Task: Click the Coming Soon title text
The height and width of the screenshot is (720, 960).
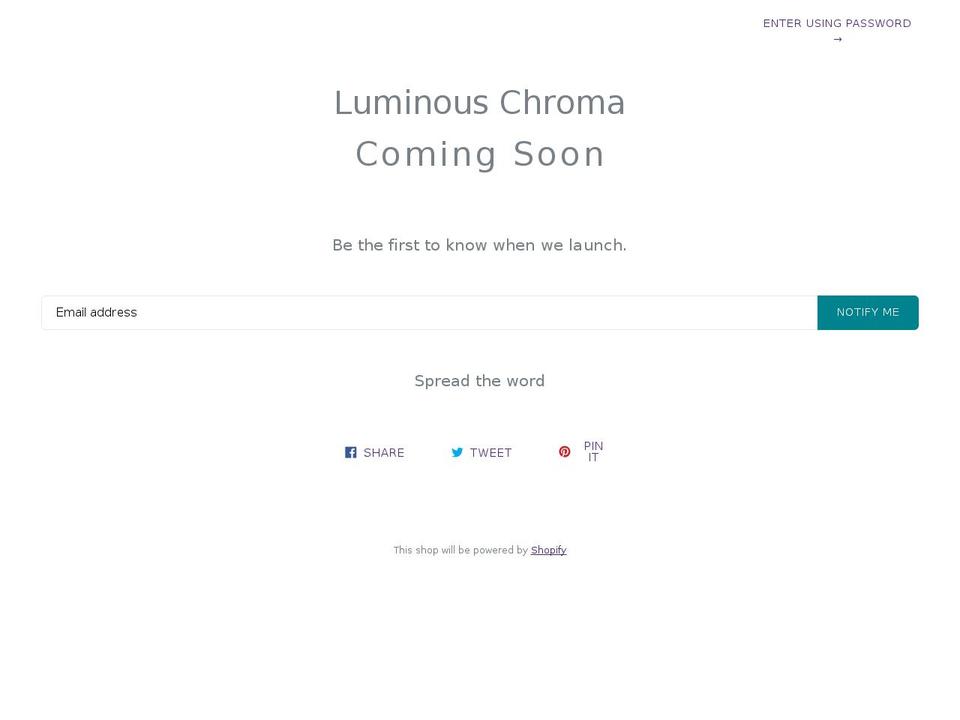Action: tap(479, 154)
